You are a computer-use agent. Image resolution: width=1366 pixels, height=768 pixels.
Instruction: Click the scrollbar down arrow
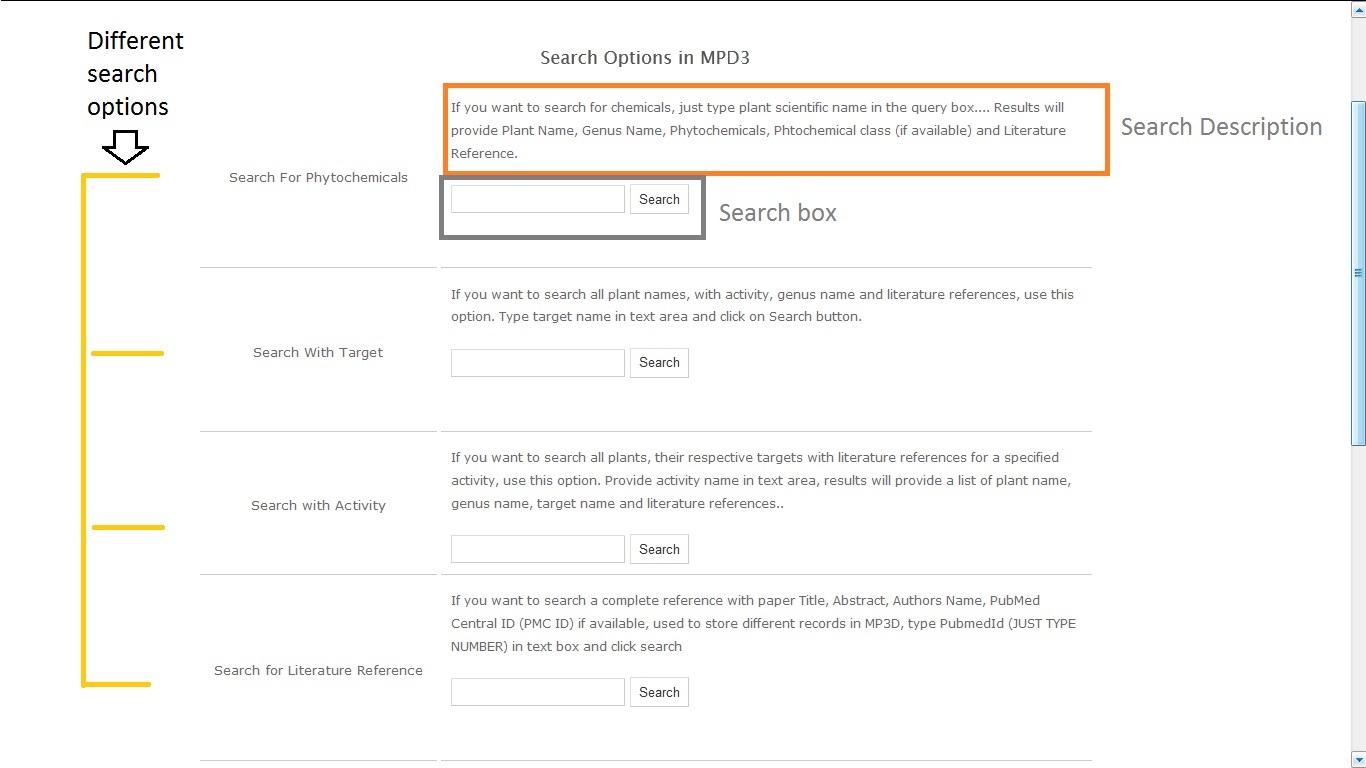click(x=1358, y=759)
